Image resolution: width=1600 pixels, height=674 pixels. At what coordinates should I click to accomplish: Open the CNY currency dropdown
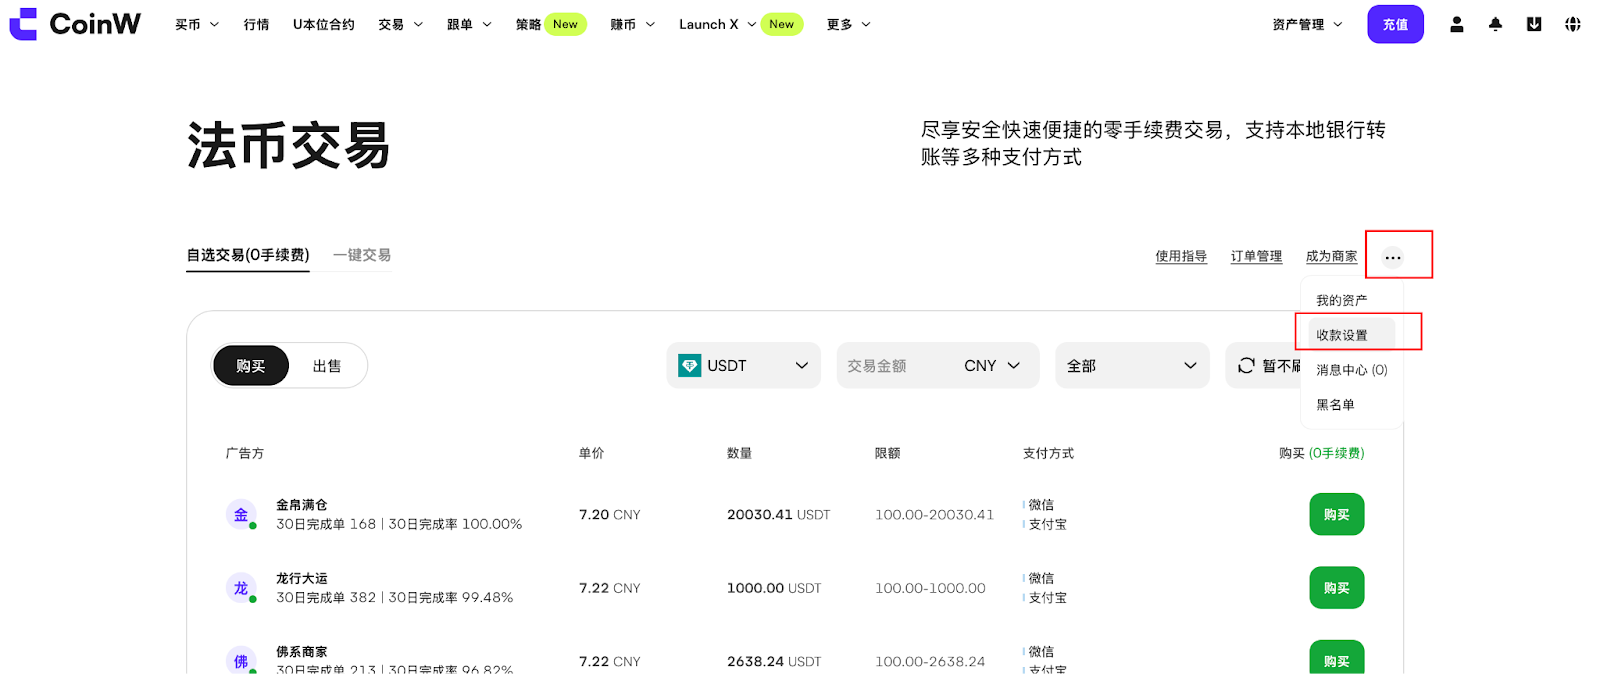point(992,366)
